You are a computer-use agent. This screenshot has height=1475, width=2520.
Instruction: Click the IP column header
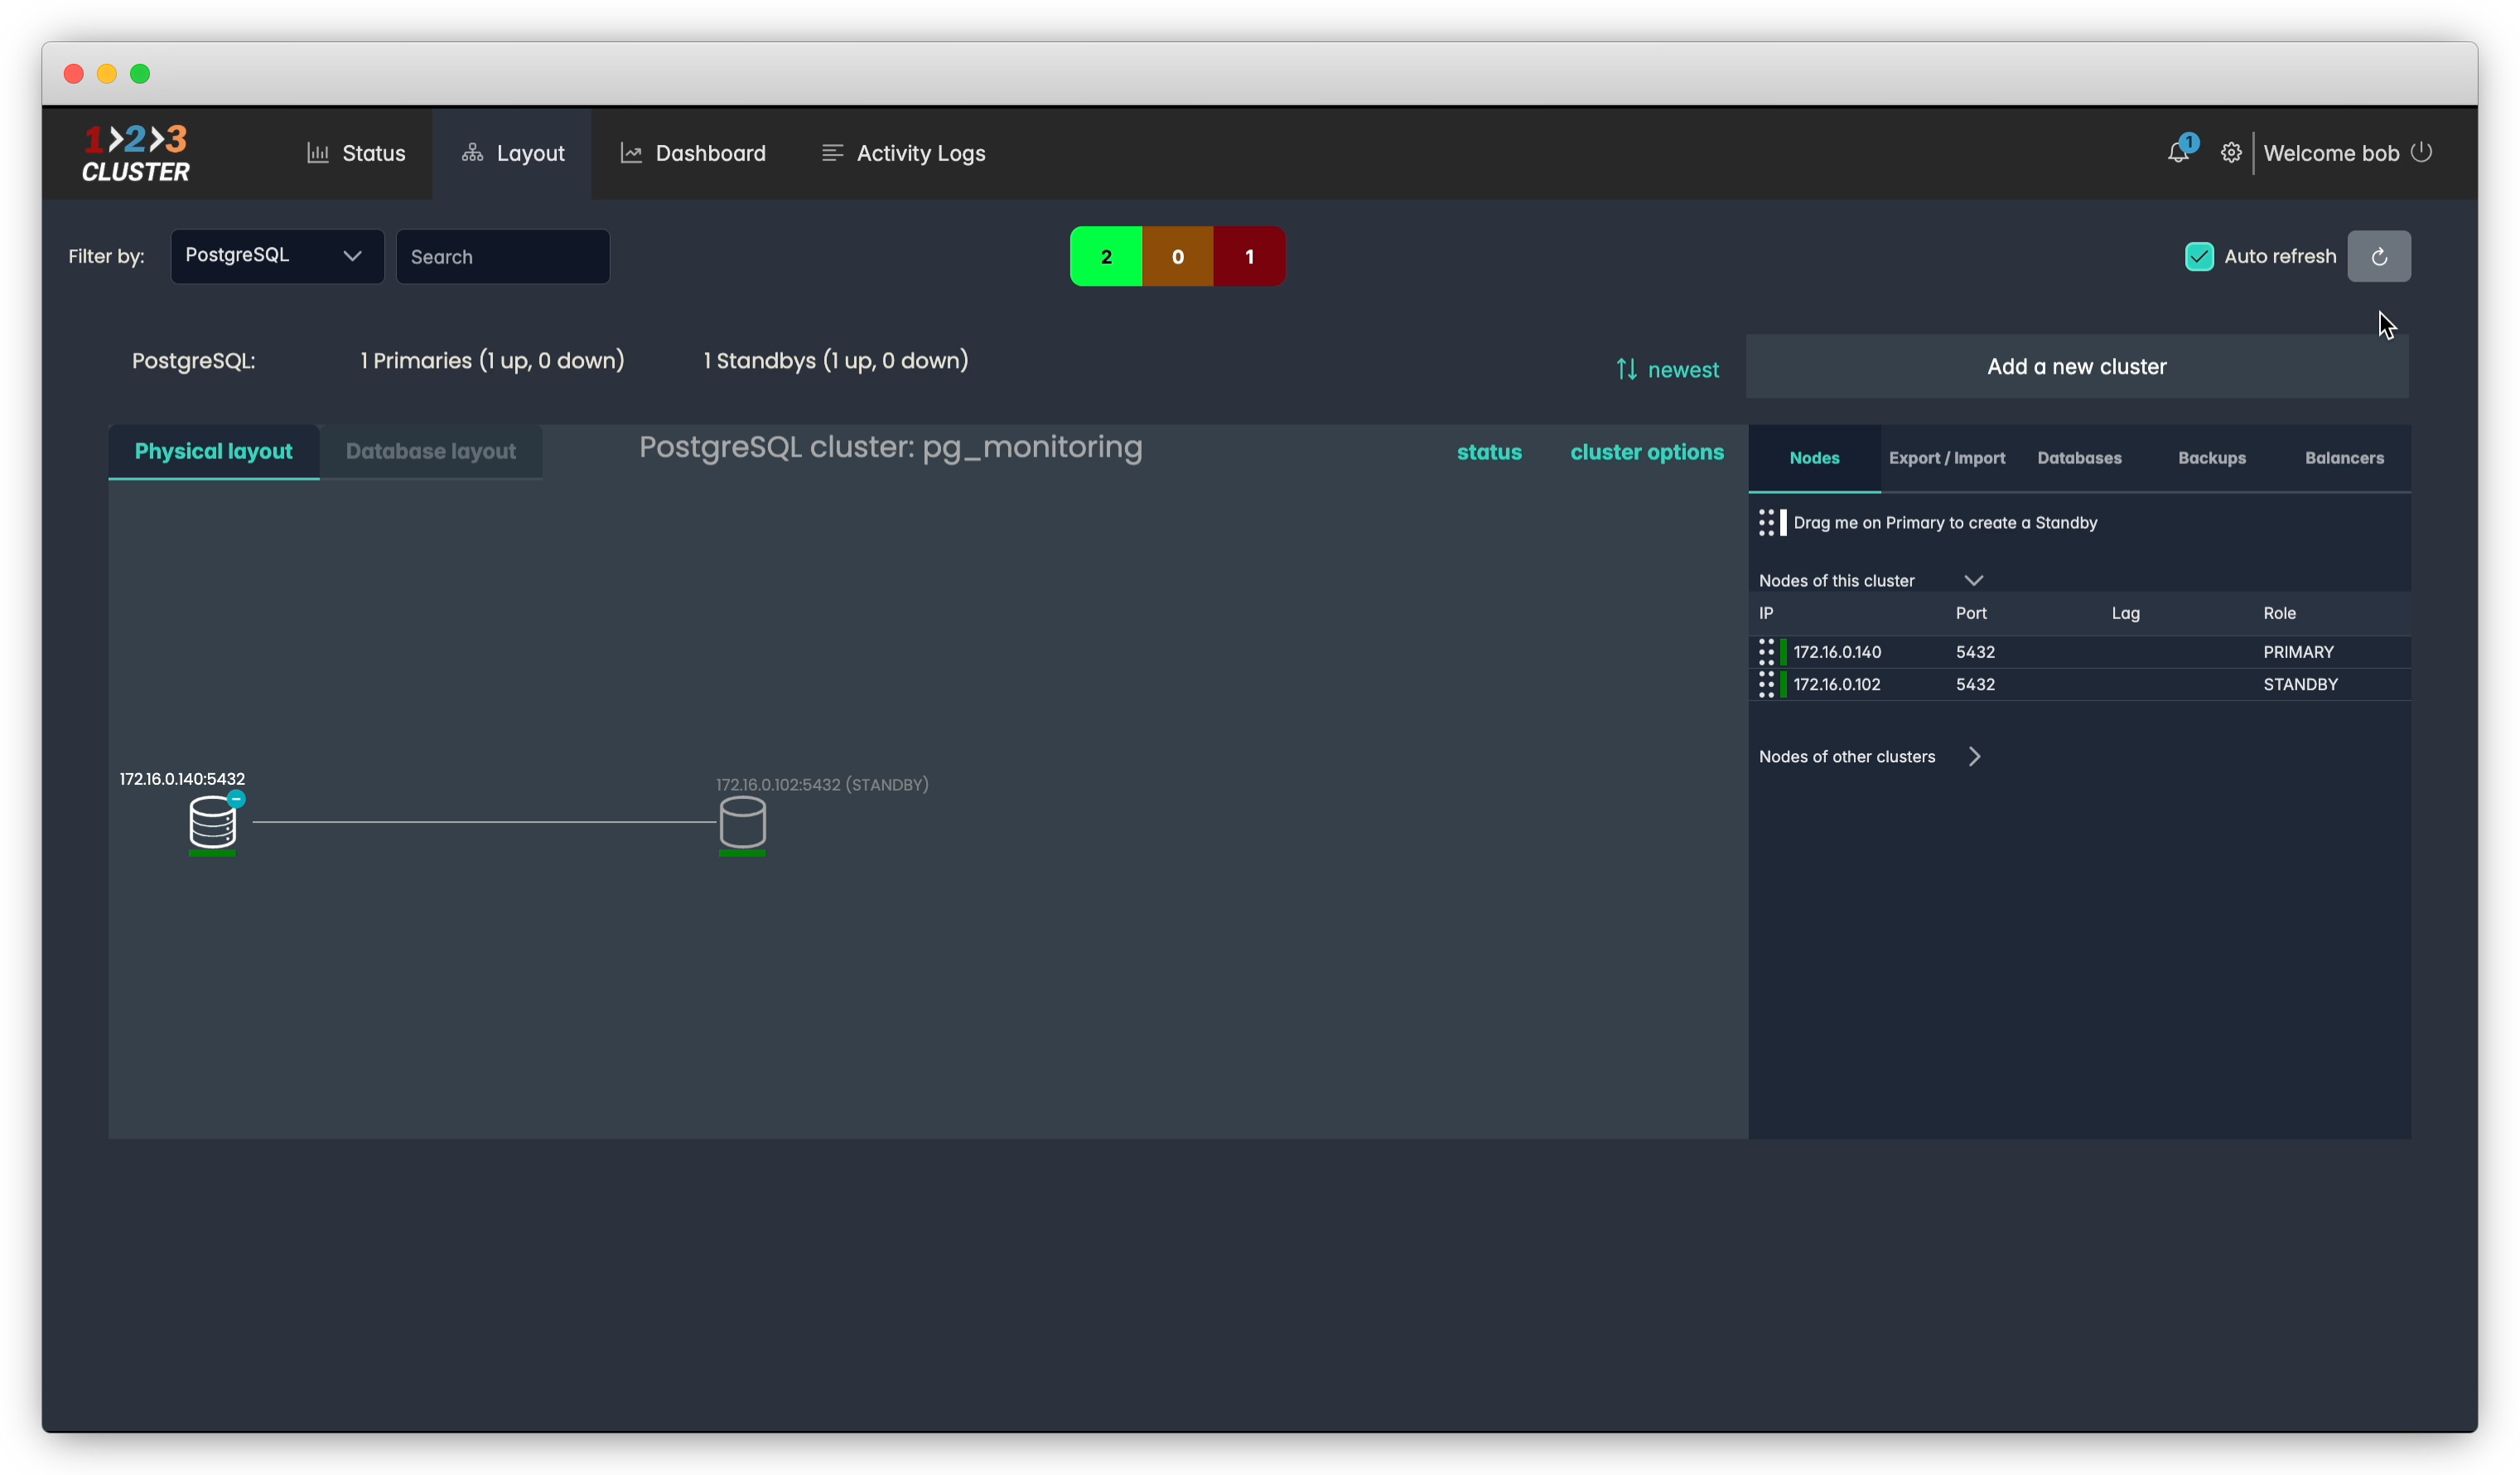point(1766,613)
